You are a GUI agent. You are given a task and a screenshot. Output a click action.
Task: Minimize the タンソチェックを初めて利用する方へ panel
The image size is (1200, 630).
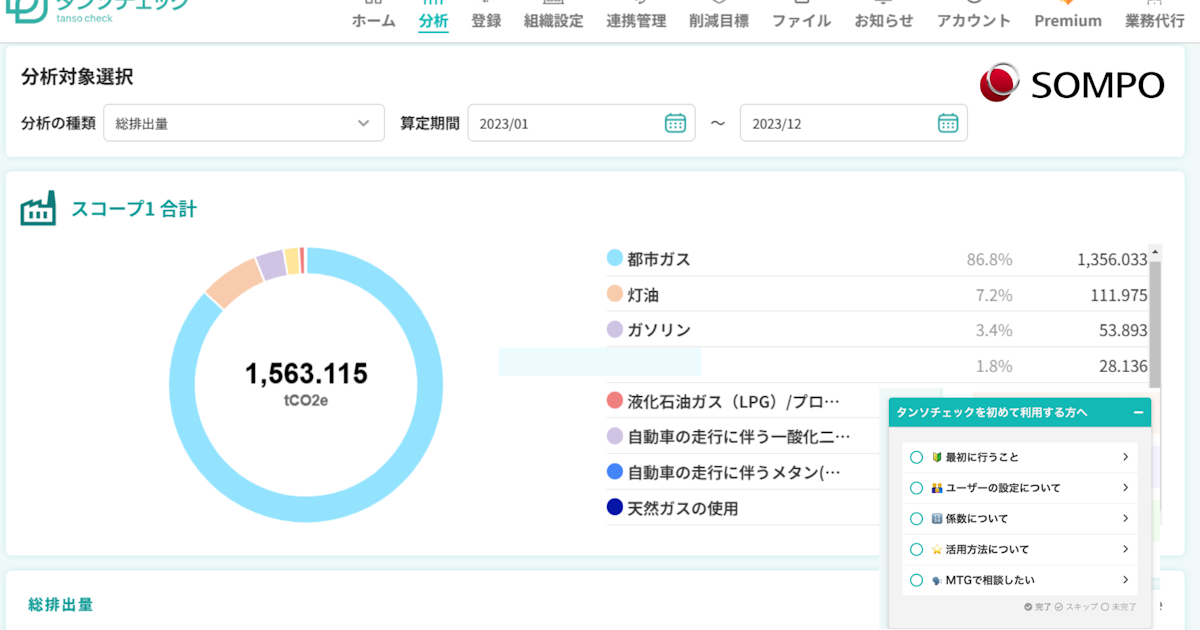(1138, 412)
